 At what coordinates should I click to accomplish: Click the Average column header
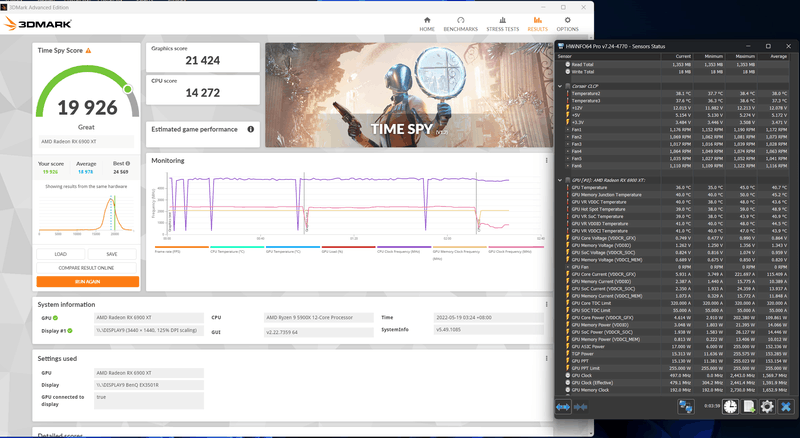pos(772,56)
